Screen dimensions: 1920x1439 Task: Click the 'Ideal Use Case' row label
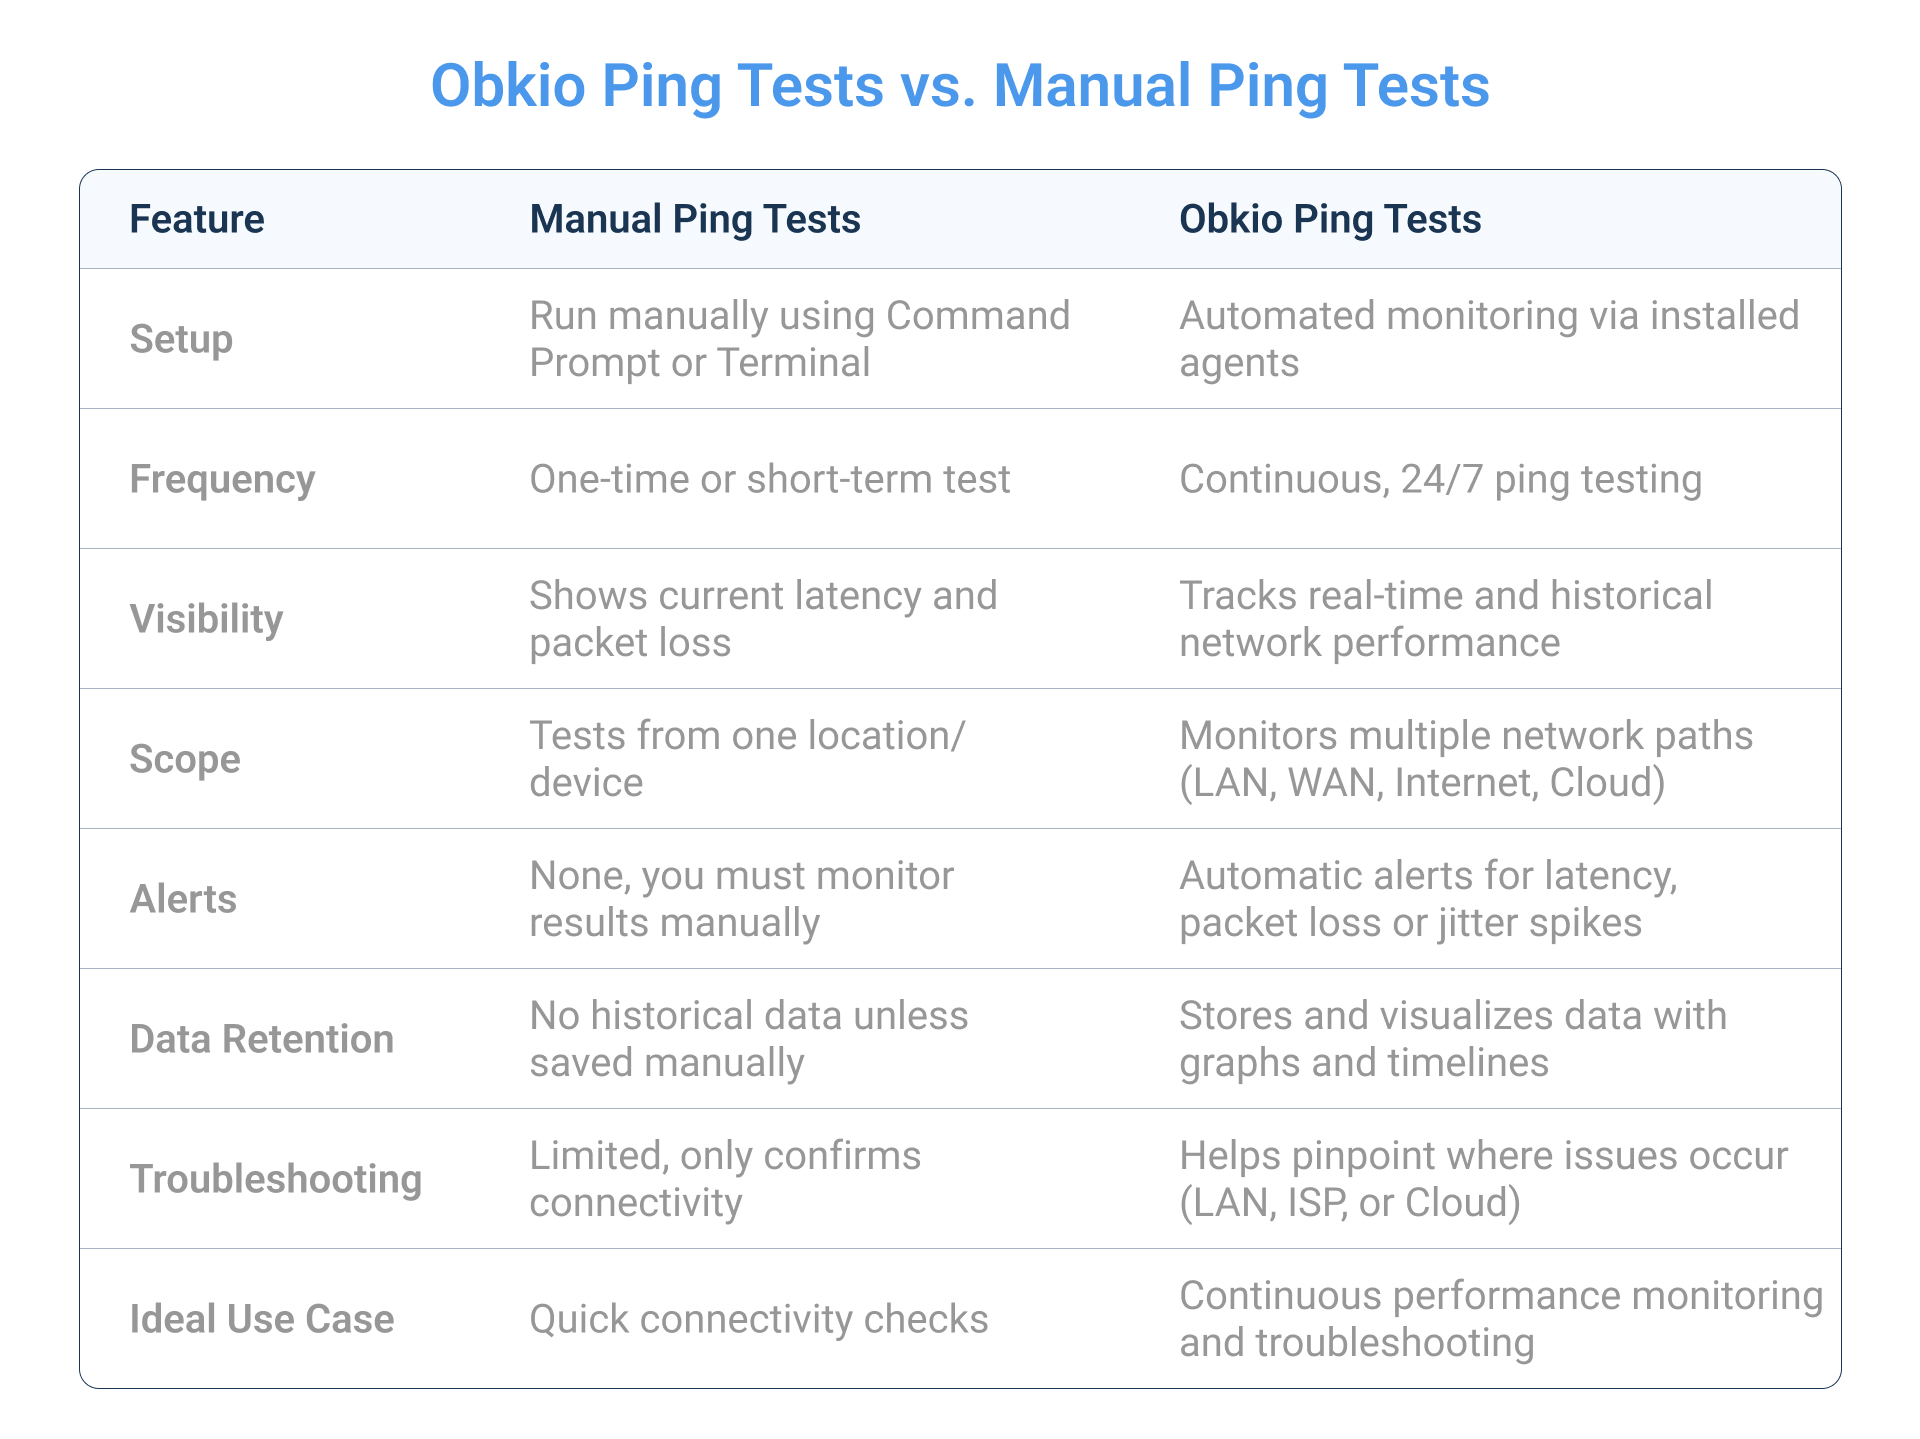261,1319
